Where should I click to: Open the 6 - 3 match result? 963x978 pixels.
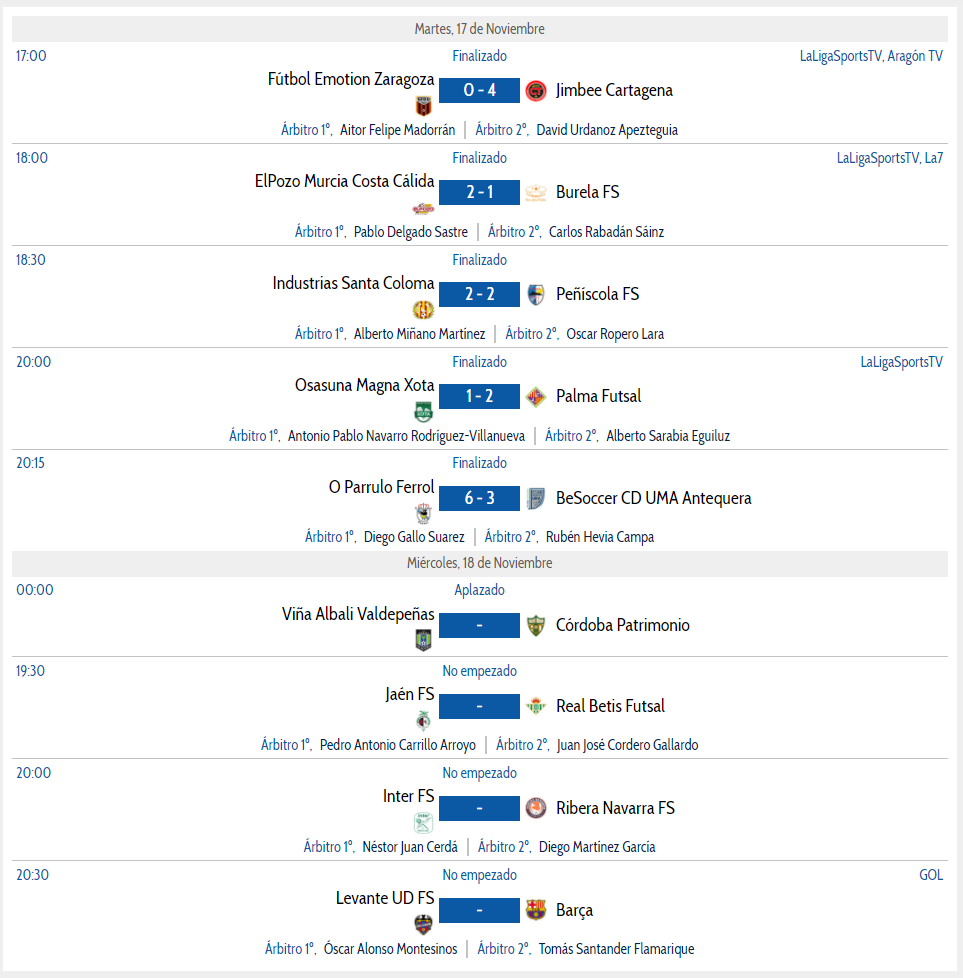(x=480, y=498)
